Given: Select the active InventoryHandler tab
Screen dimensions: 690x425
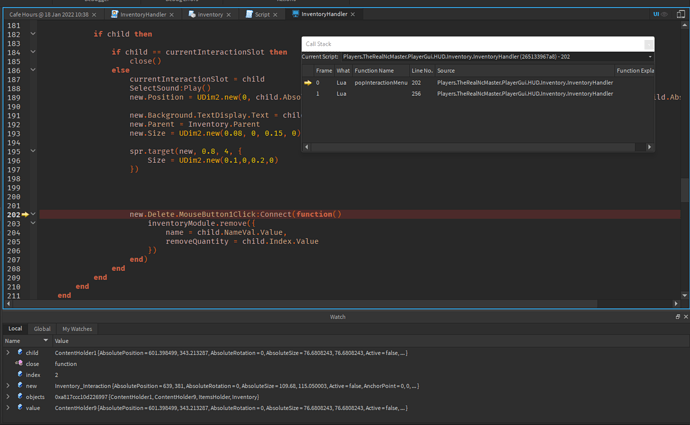Looking at the screenshot, I should [x=324, y=14].
